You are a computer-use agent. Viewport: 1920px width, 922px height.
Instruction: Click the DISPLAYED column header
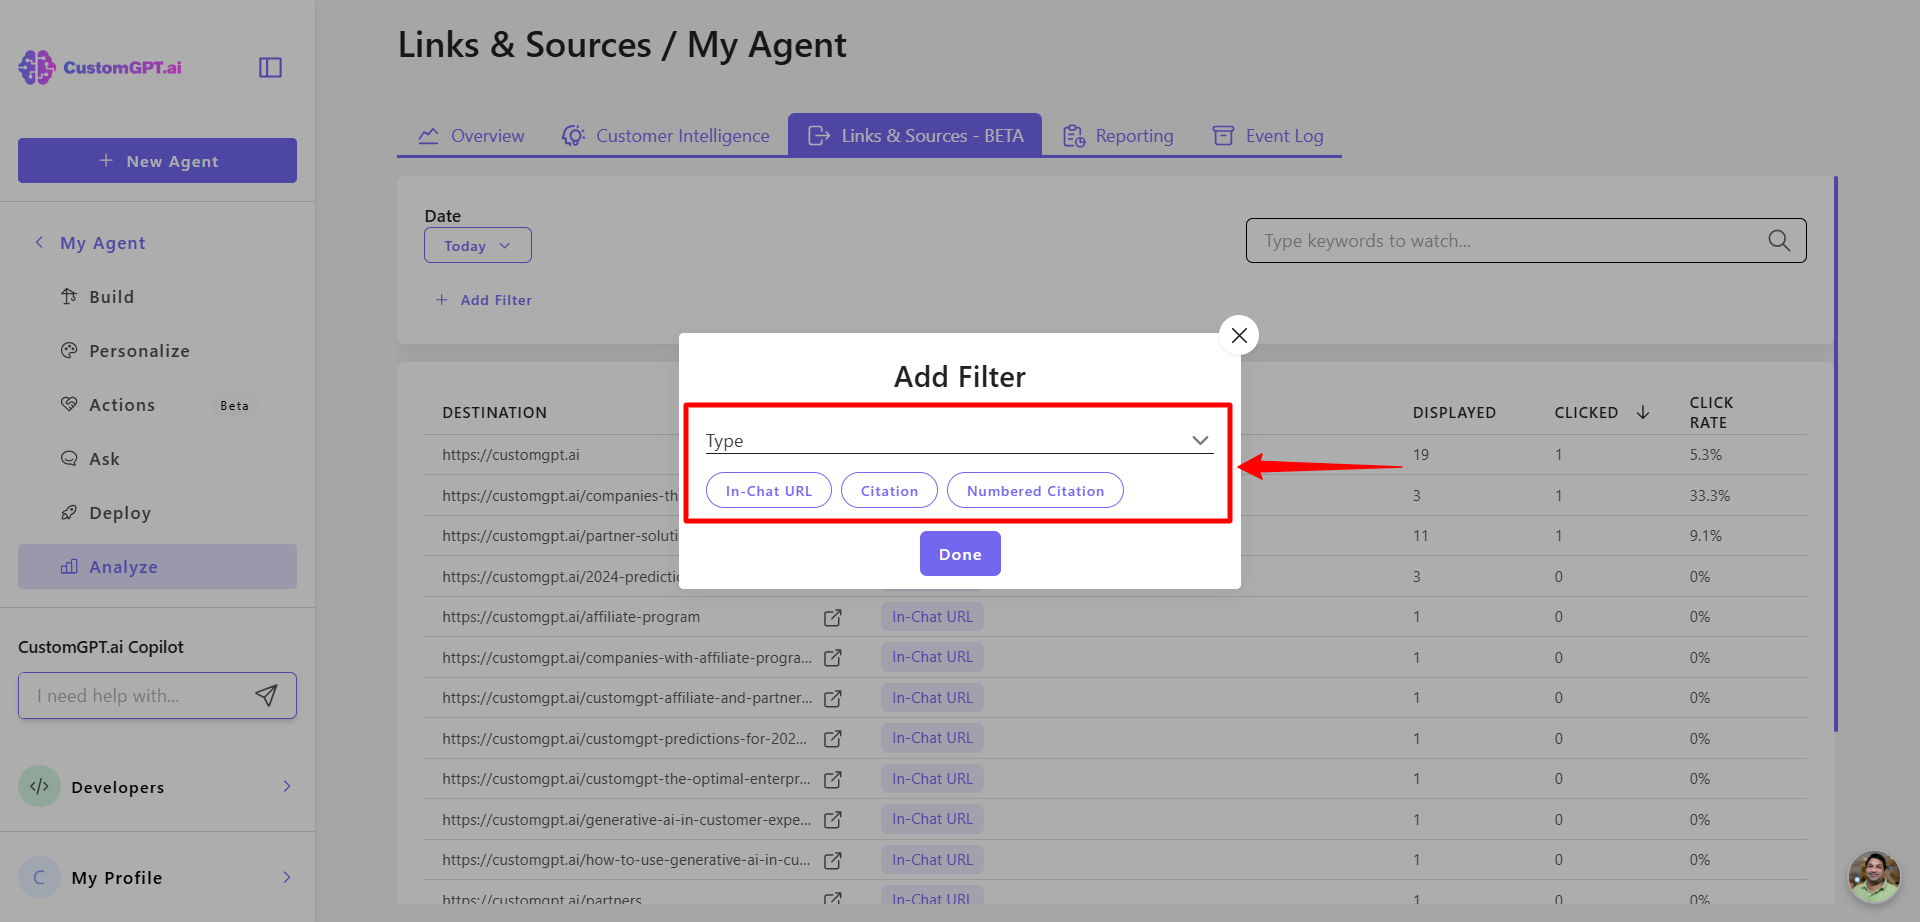point(1454,412)
